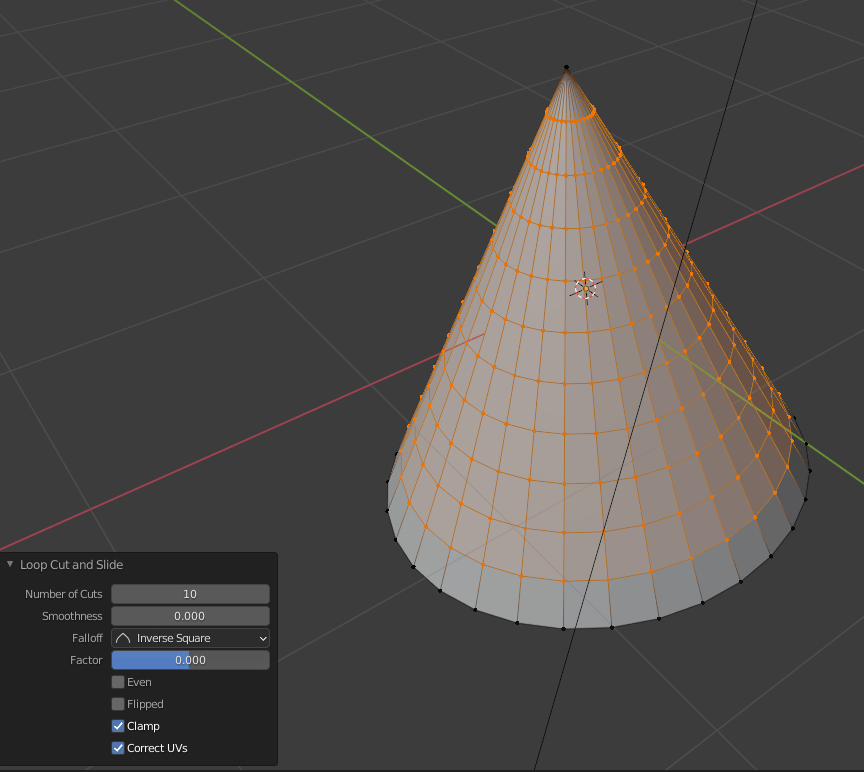Click the 3D cursor on the cone
864x772 pixels.
[x=586, y=288]
